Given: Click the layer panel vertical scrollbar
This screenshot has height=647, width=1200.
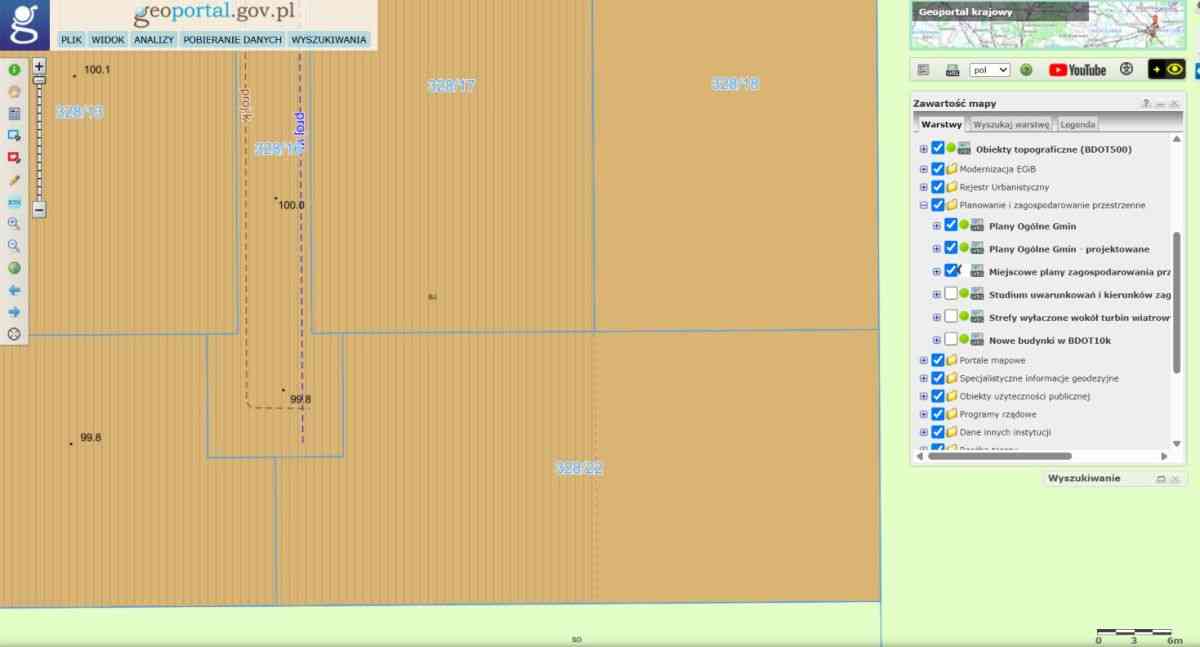Looking at the screenshot, I should (x=1177, y=303).
